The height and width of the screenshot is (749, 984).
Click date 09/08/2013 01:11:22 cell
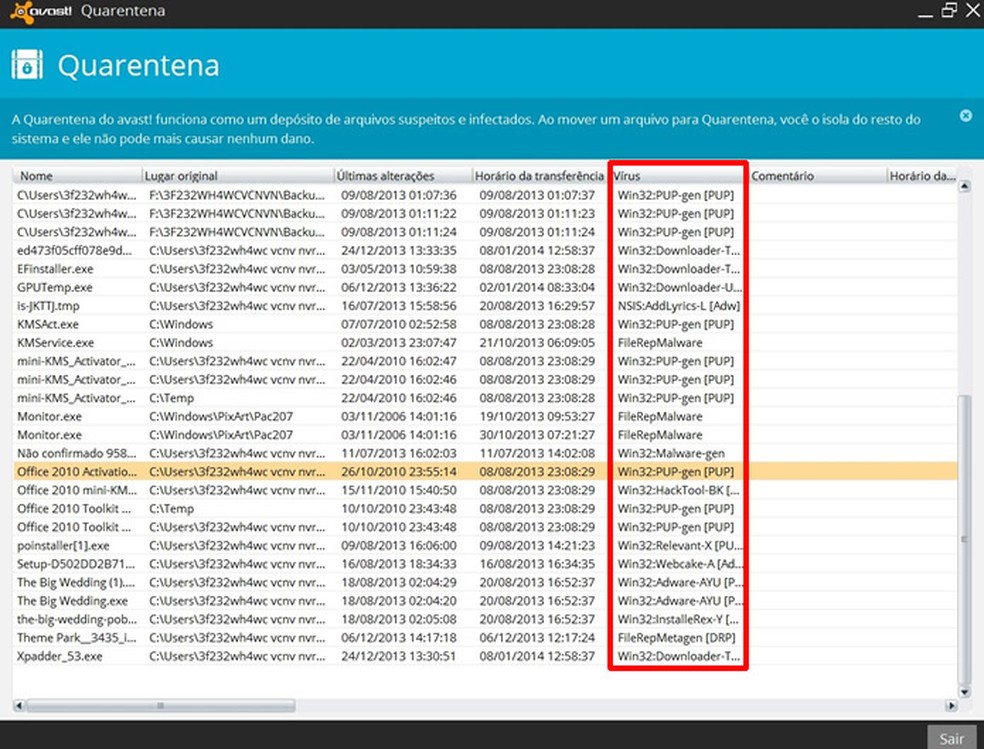coord(399,213)
